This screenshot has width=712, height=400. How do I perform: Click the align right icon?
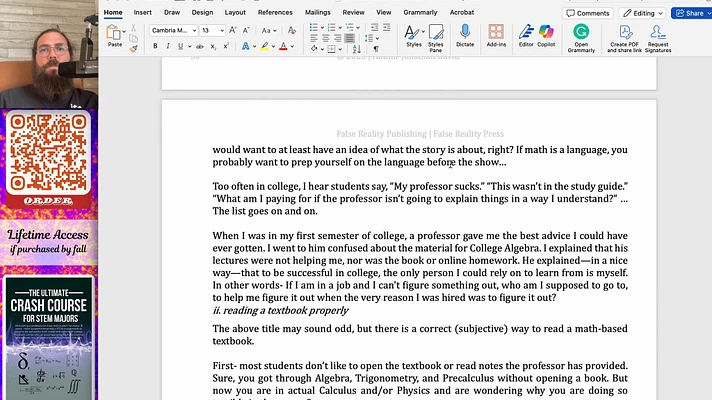pyautogui.click(x=337, y=39)
